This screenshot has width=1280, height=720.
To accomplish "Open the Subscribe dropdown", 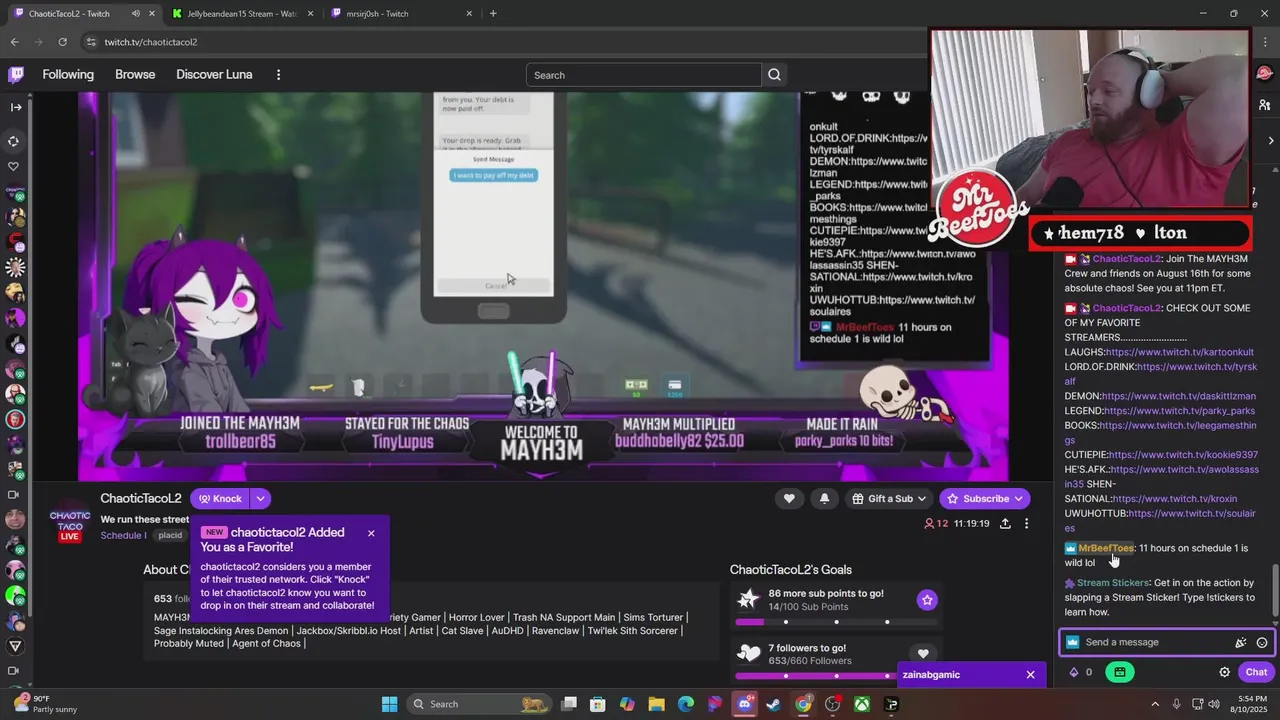I will coord(985,499).
